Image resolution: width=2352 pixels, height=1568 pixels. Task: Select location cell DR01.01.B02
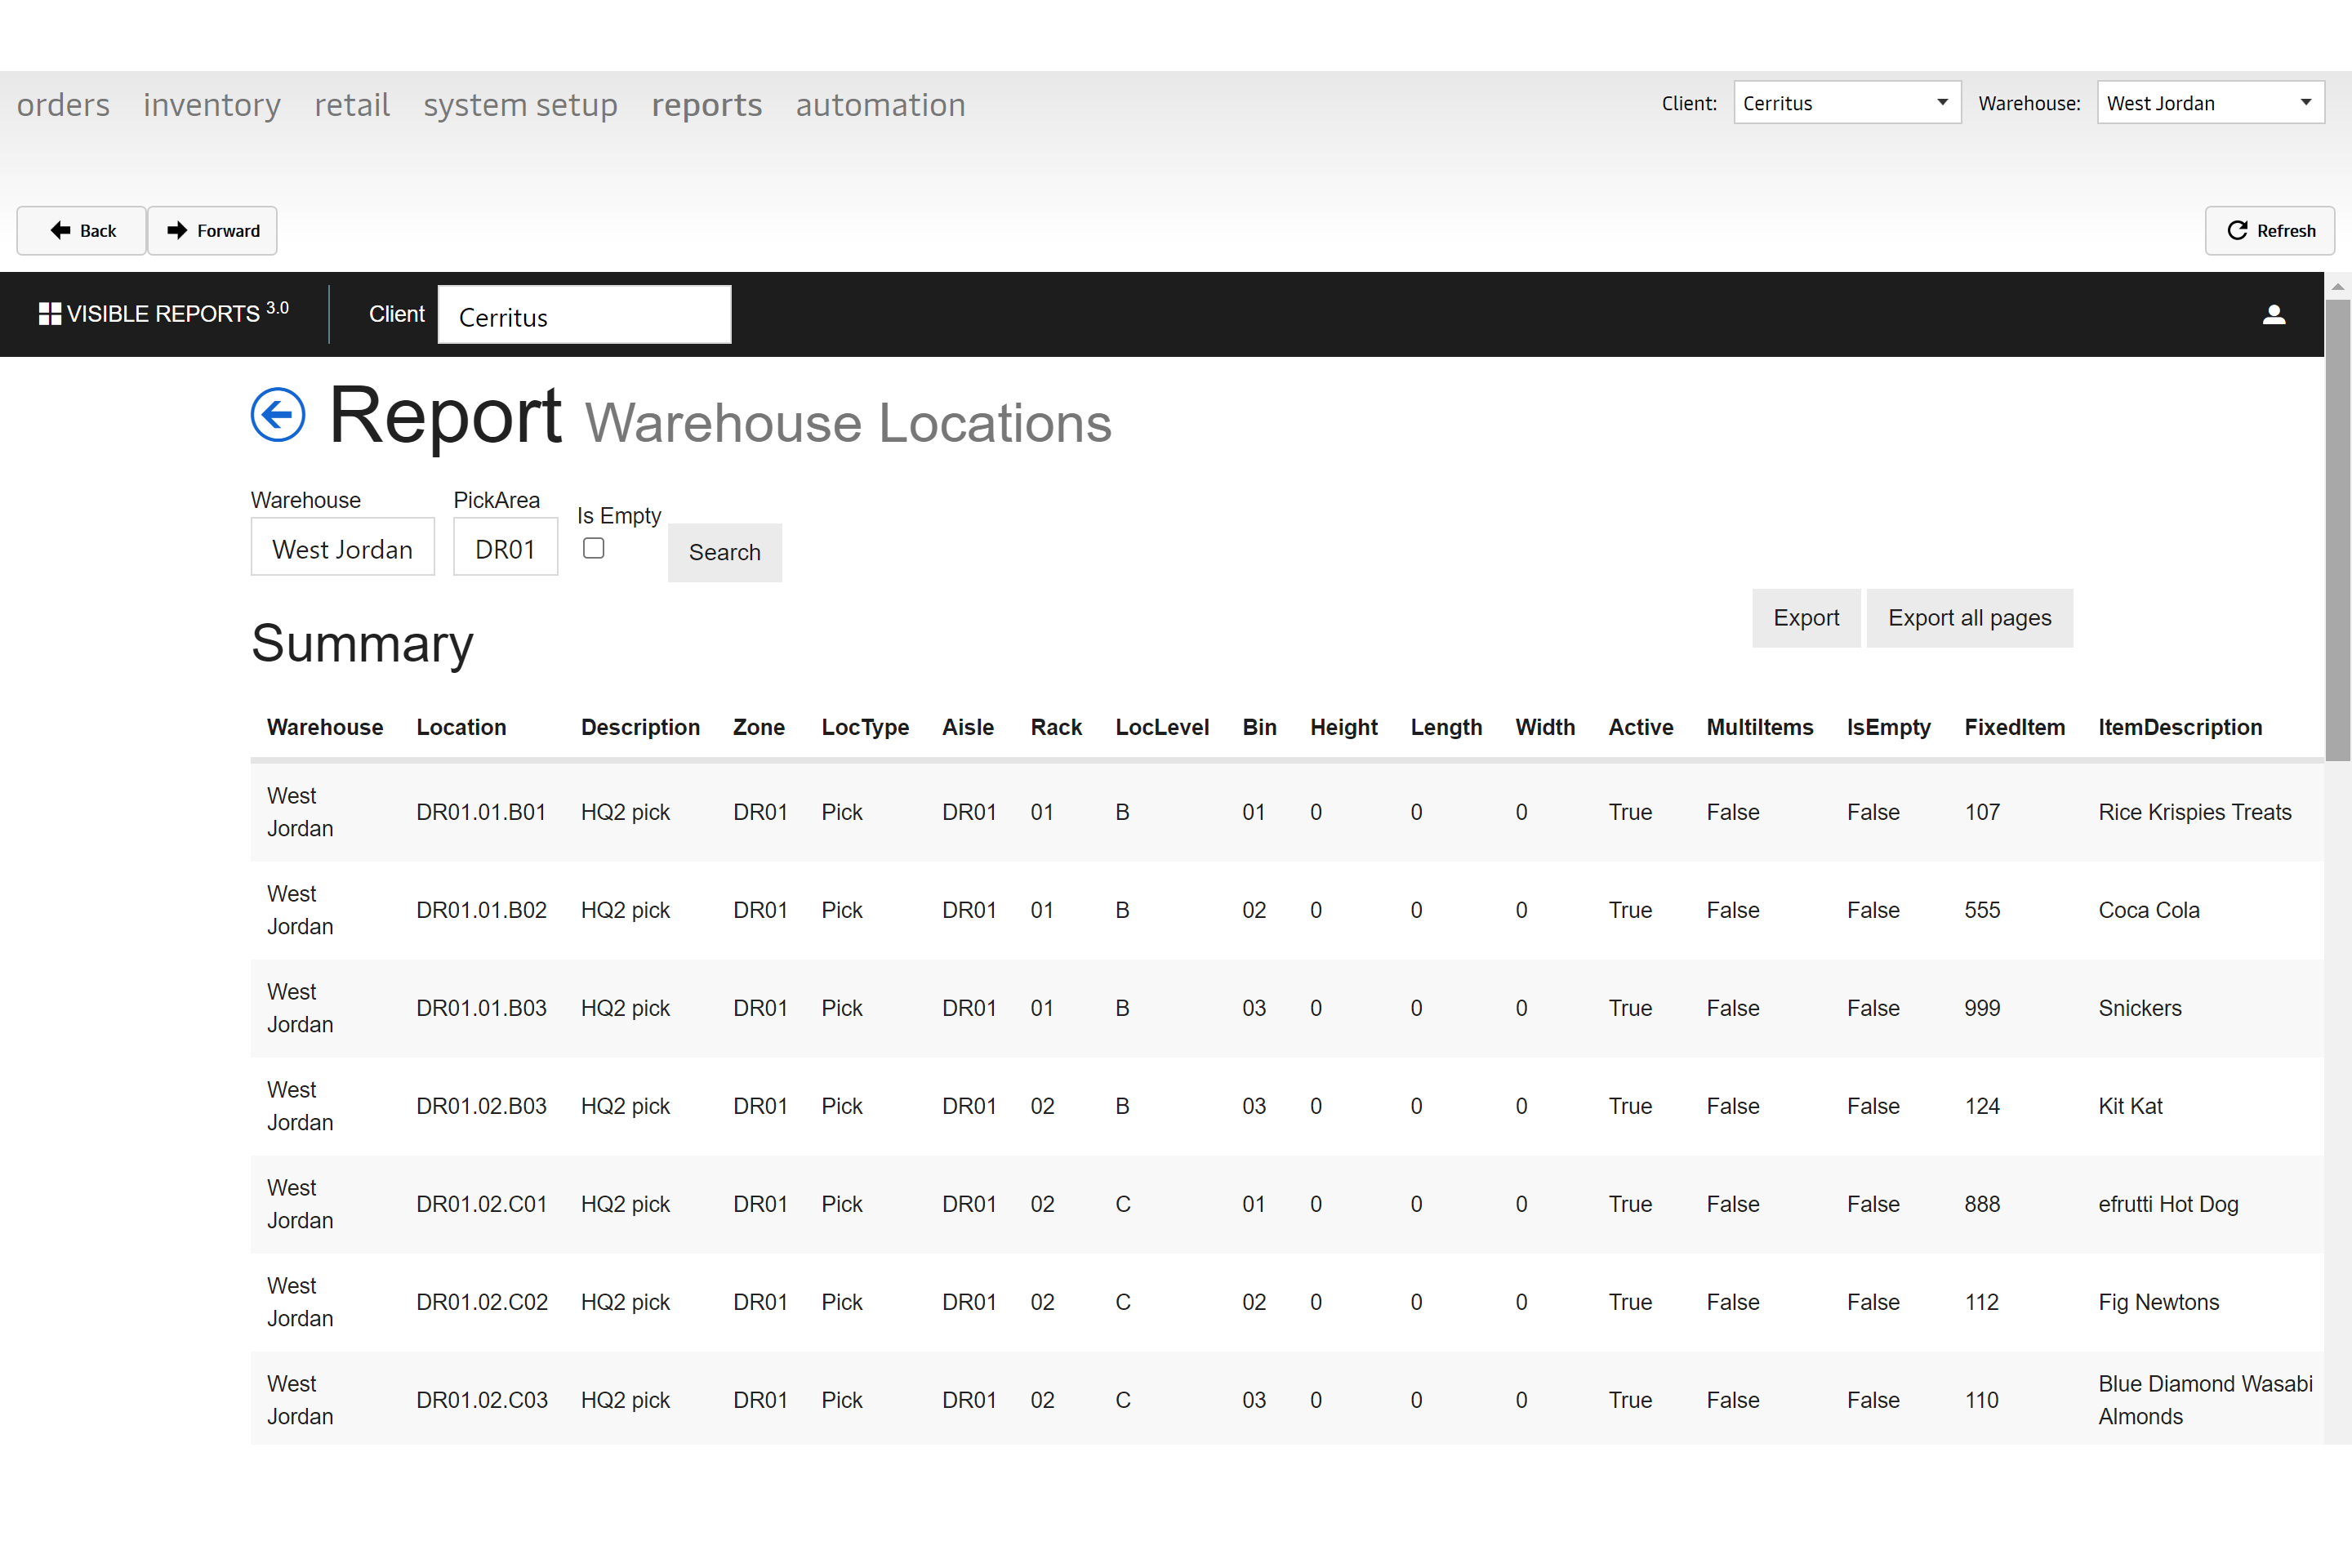click(x=481, y=910)
